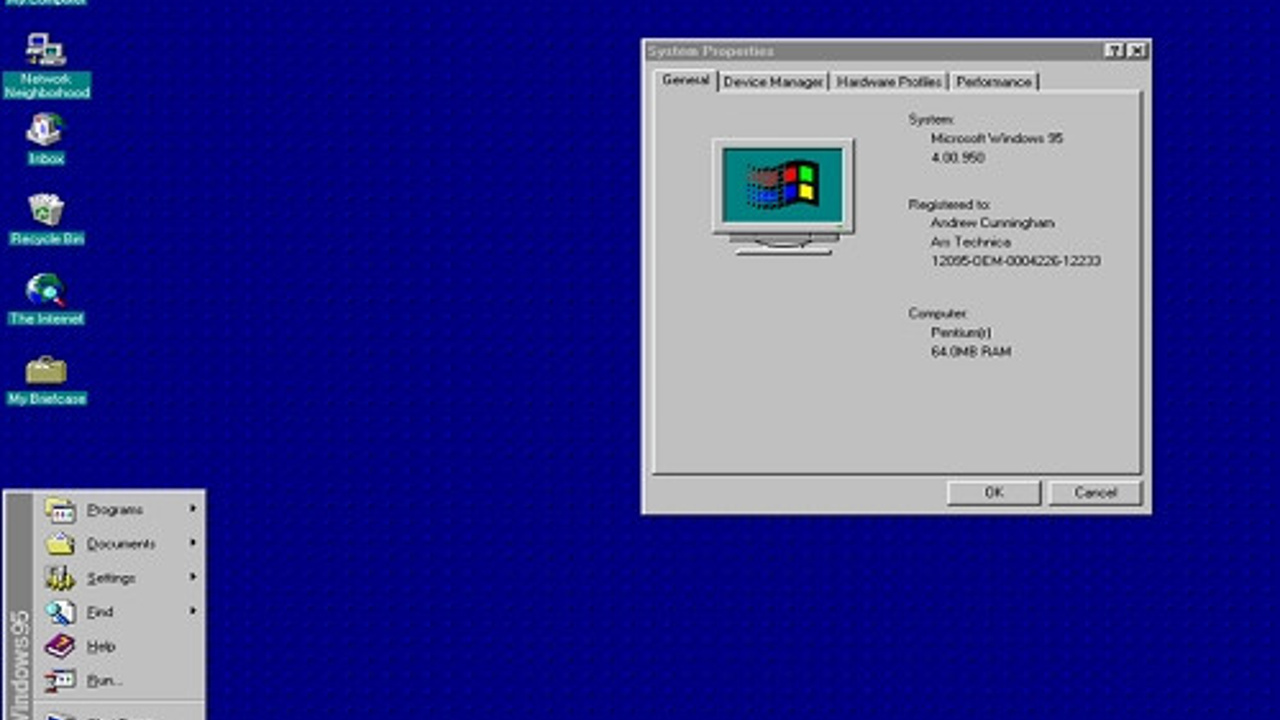Click the My Briefcase label text
The width and height of the screenshot is (1280, 720).
[x=47, y=399]
